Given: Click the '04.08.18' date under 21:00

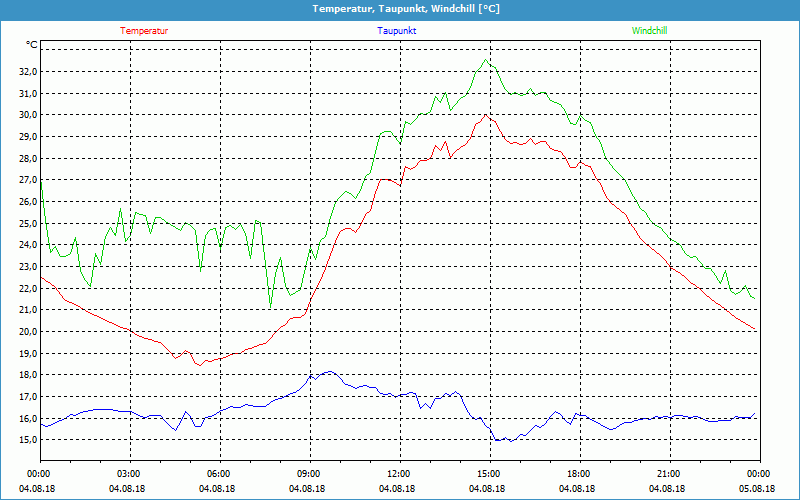Looking at the screenshot, I should coord(666,489).
